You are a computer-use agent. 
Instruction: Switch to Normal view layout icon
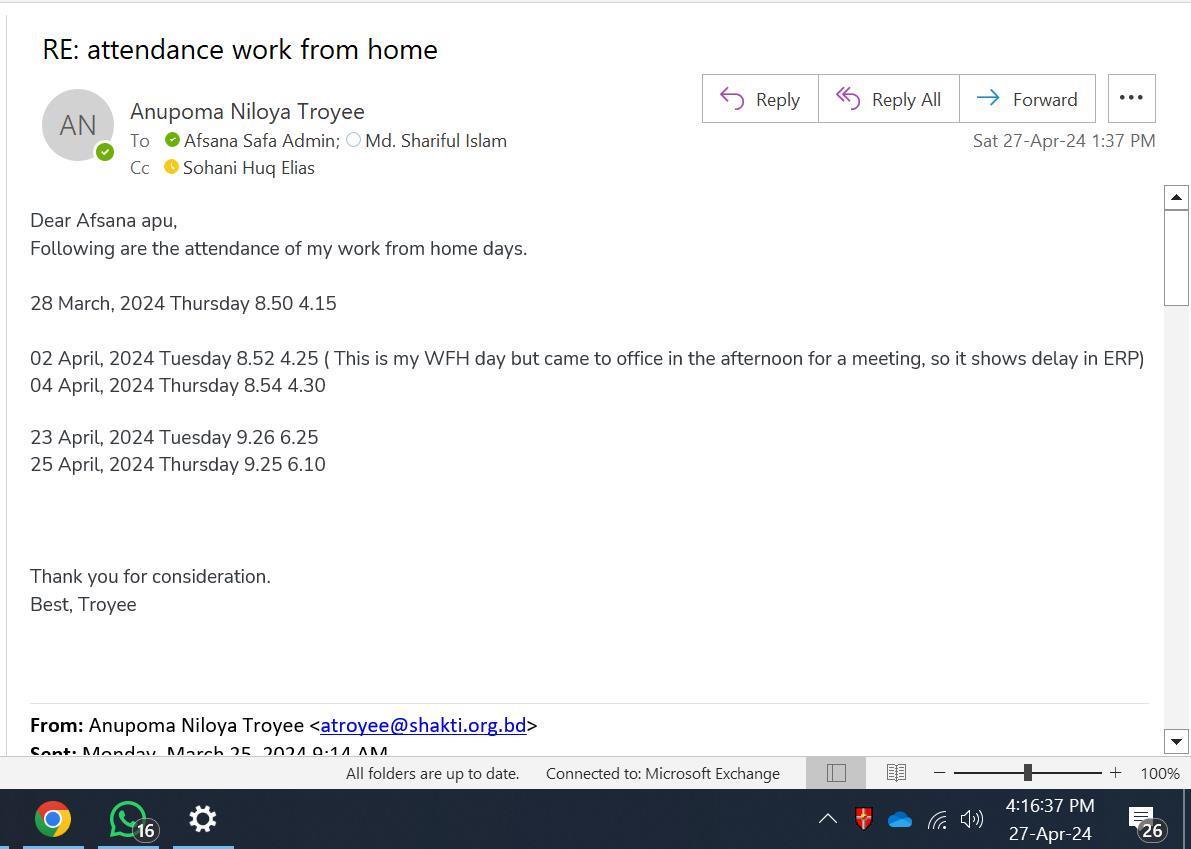836,773
